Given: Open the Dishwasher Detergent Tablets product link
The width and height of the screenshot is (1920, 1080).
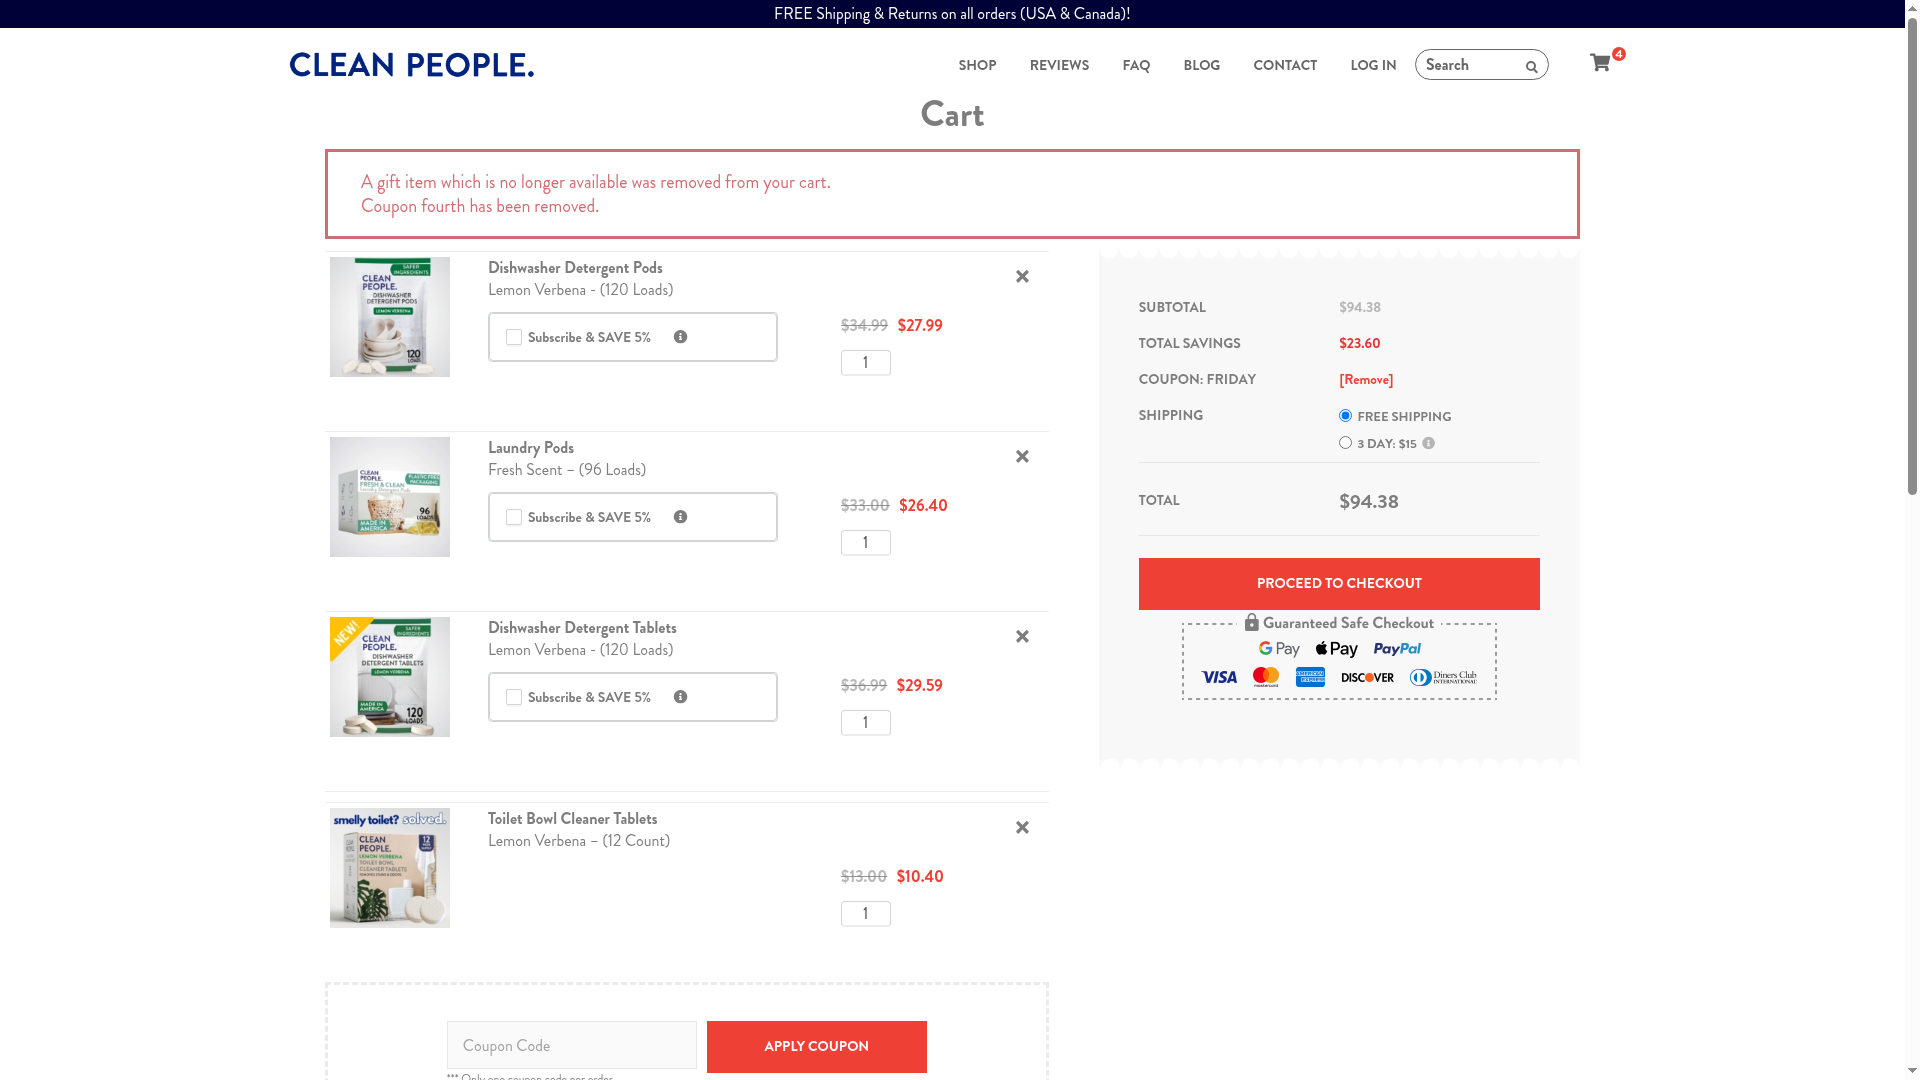Looking at the screenshot, I should tap(582, 627).
